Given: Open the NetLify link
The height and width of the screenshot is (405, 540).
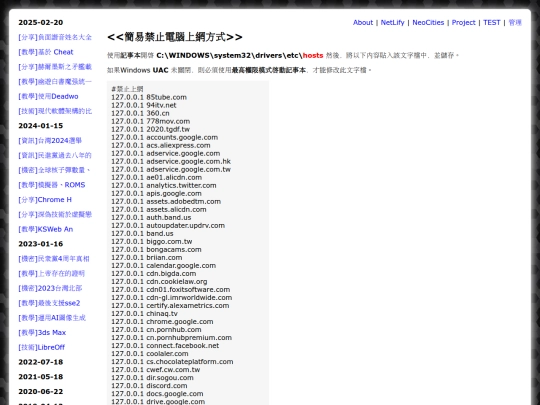Looking at the screenshot, I should [x=392, y=22].
